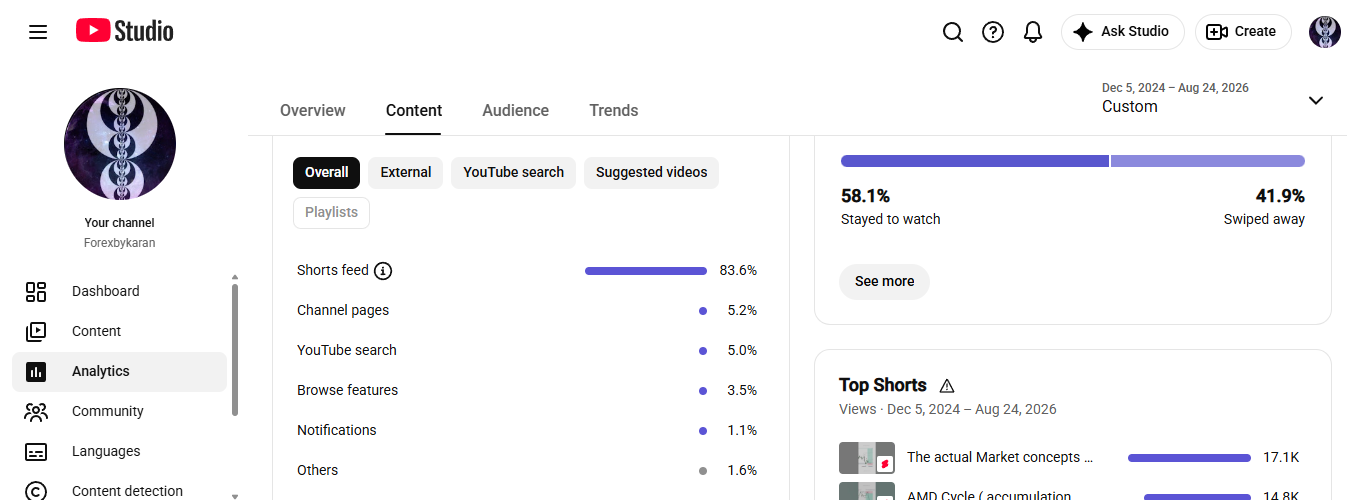Open AMD Cycle short title link
The image size is (1347, 500).
tap(989, 495)
